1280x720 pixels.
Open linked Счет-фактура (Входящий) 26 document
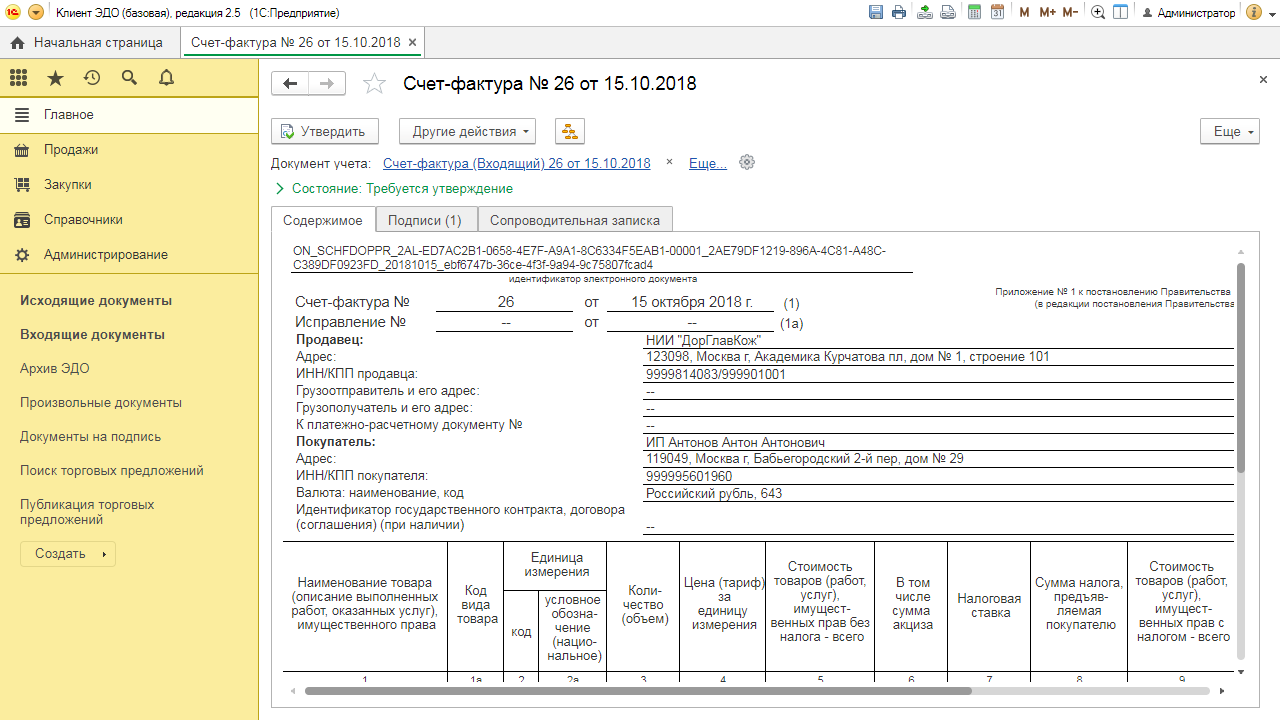click(x=516, y=163)
